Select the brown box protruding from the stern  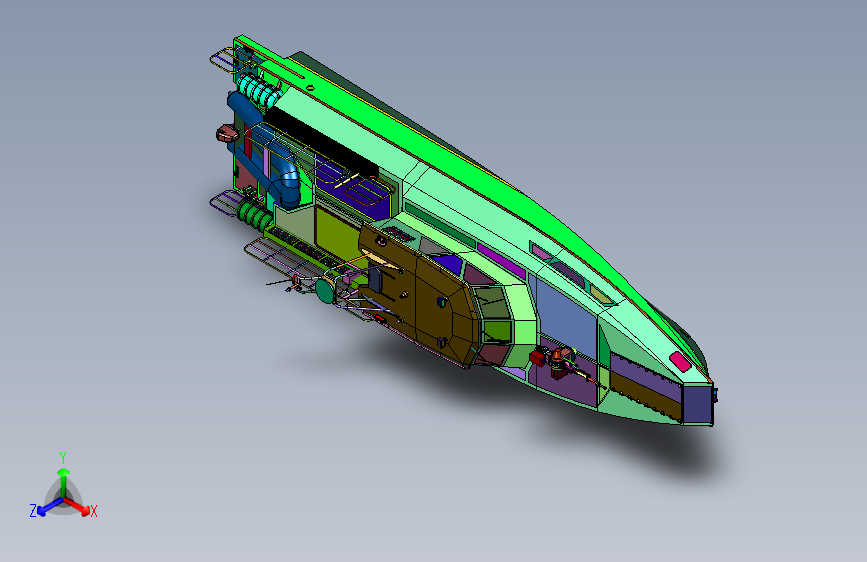(227, 133)
